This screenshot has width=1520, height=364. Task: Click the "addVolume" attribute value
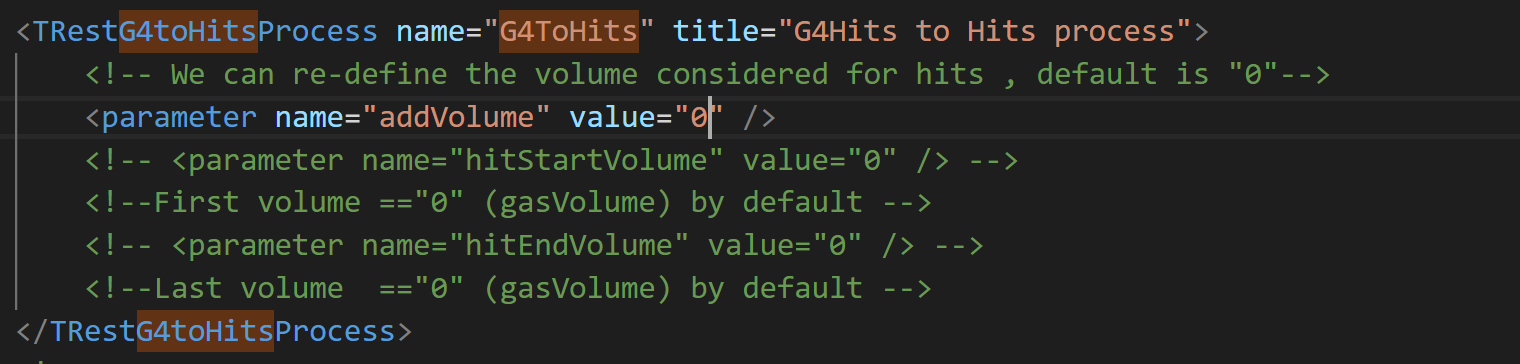point(456,118)
